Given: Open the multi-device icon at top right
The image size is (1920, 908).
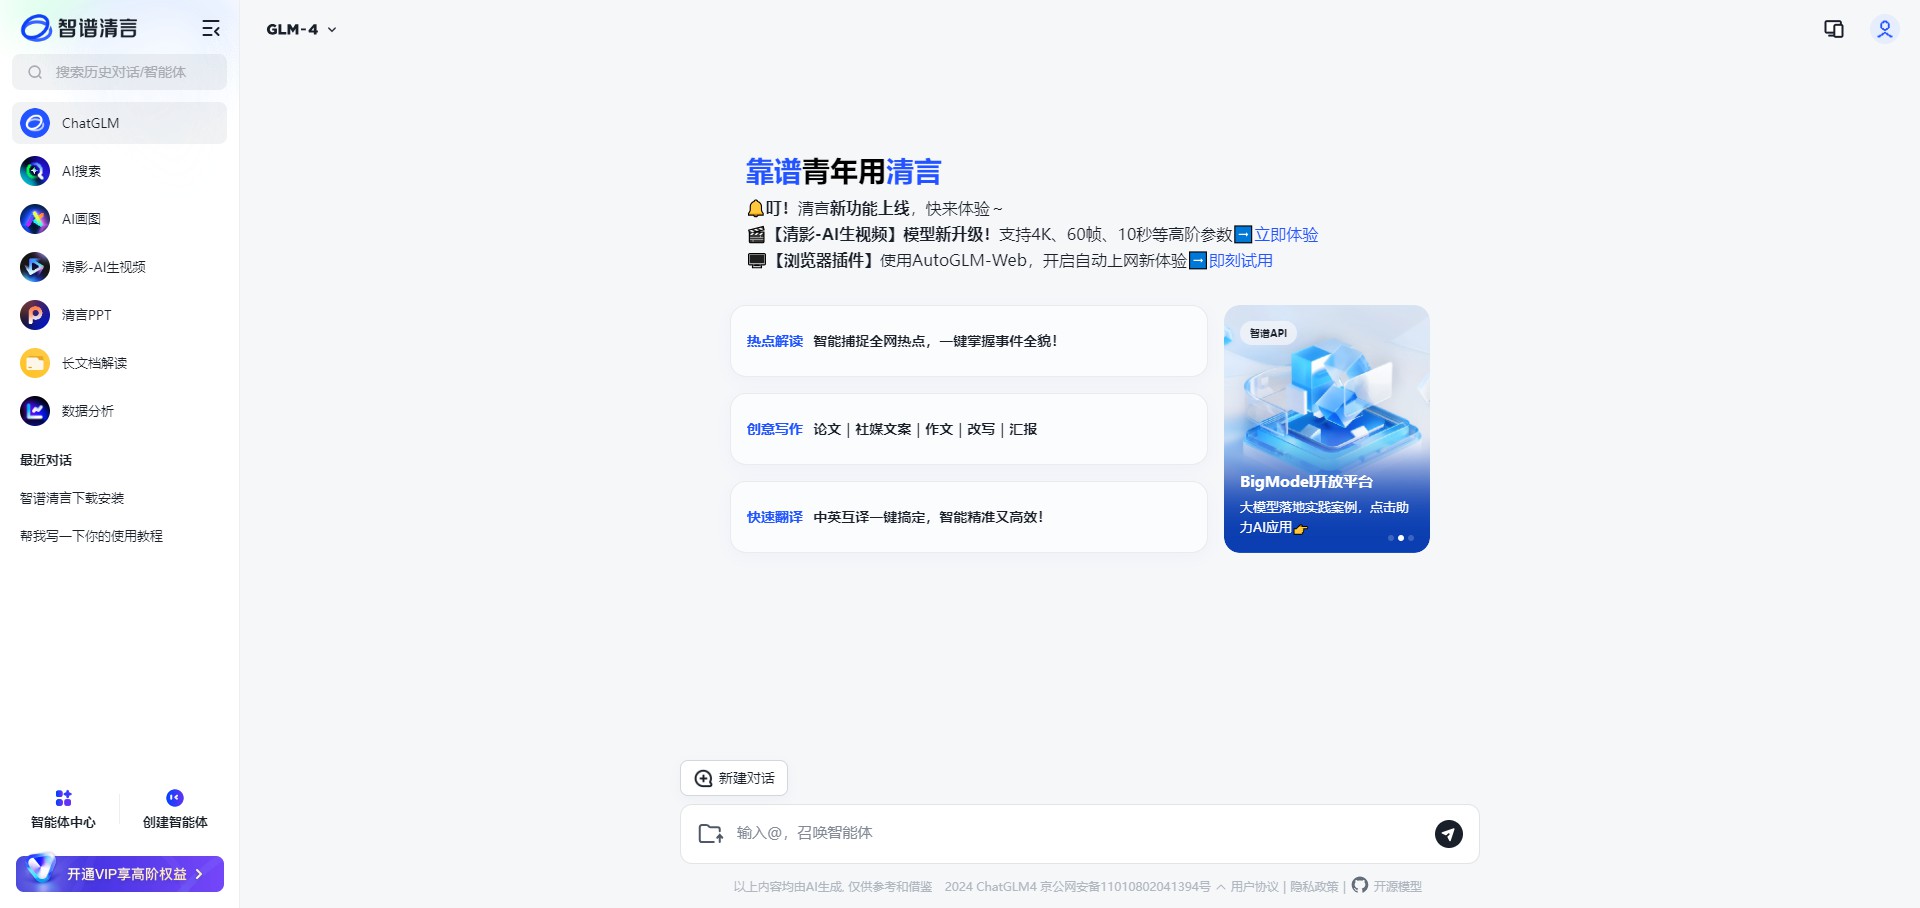Looking at the screenshot, I should click(x=1834, y=29).
